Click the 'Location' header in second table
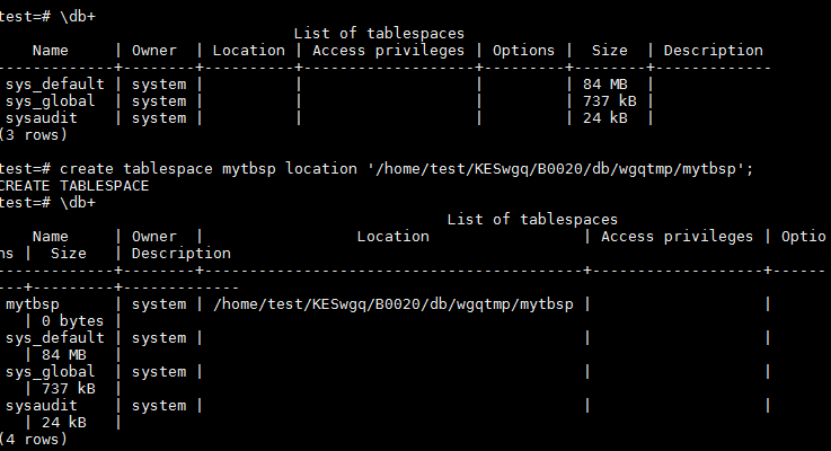 click(x=392, y=236)
